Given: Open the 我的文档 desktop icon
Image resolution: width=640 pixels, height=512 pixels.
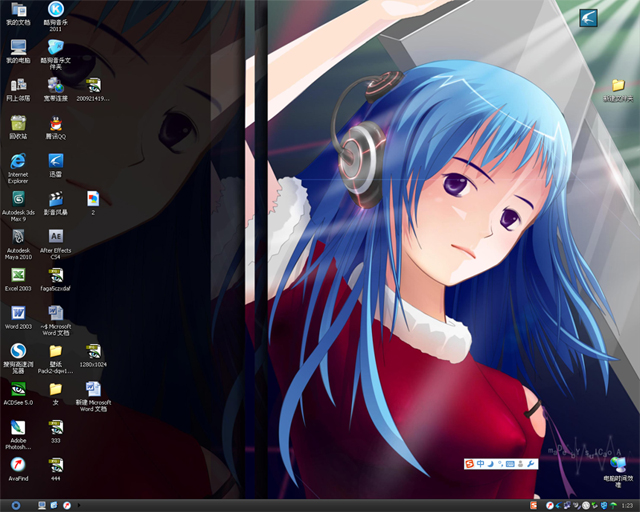Looking at the screenshot, I should pyautogui.click(x=18, y=14).
